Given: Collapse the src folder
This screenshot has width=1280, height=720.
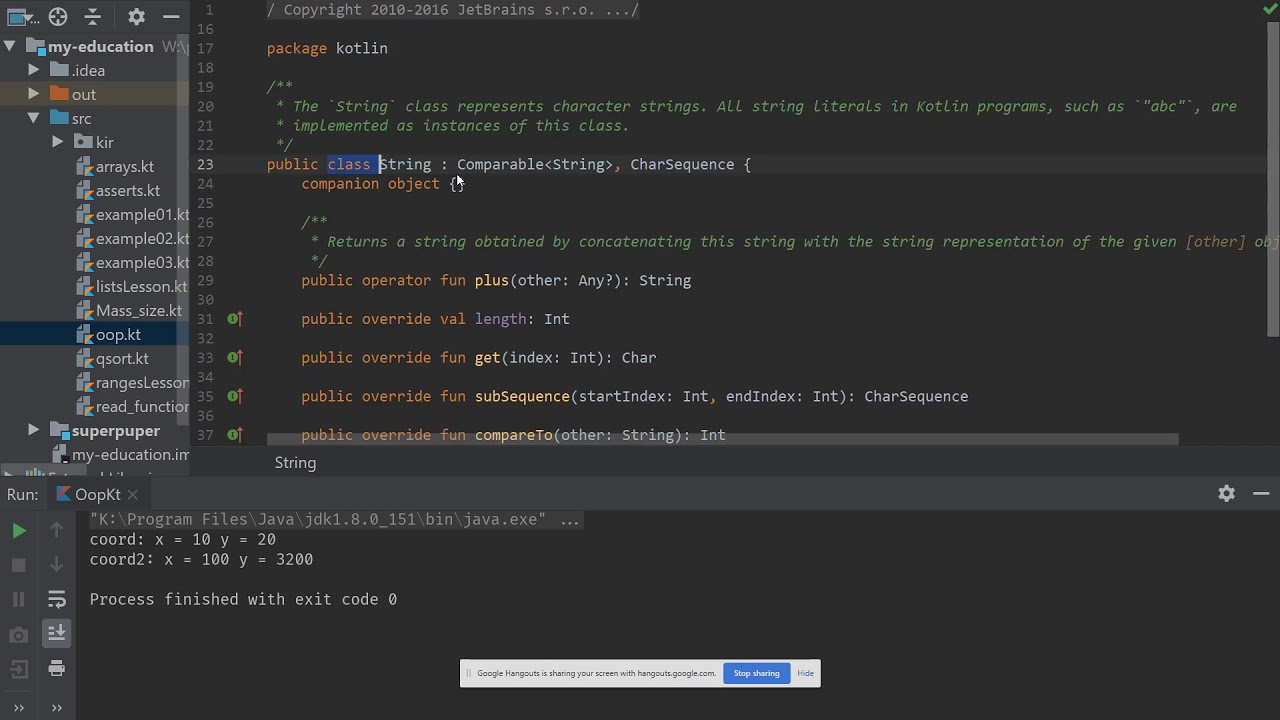Looking at the screenshot, I should click(x=34, y=118).
